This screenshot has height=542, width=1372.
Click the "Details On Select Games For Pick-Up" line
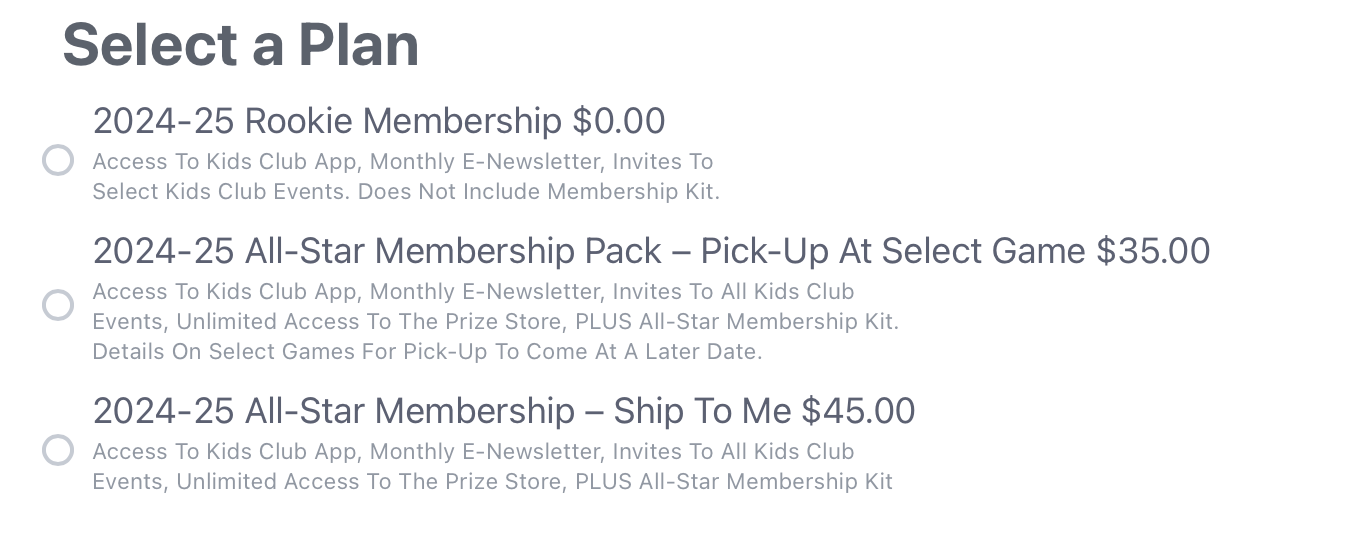(x=427, y=352)
